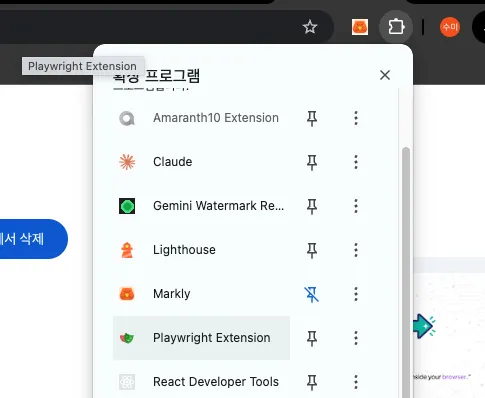This screenshot has width=485, height=398.
Task: Open the pinned Markly toolbar extension icon
Action: click(x=360, y=27)
